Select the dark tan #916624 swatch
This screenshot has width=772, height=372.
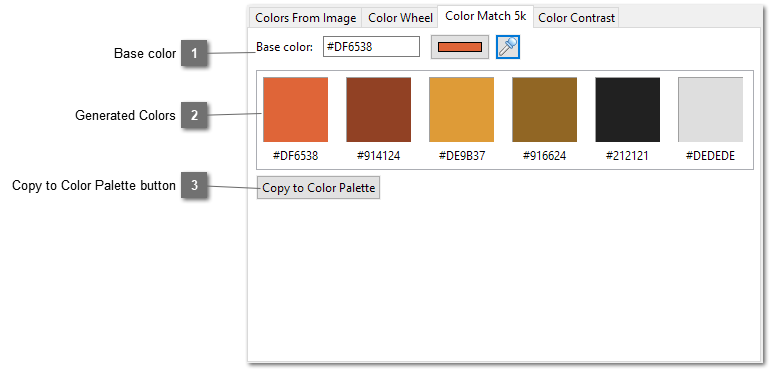coord(545,109)
